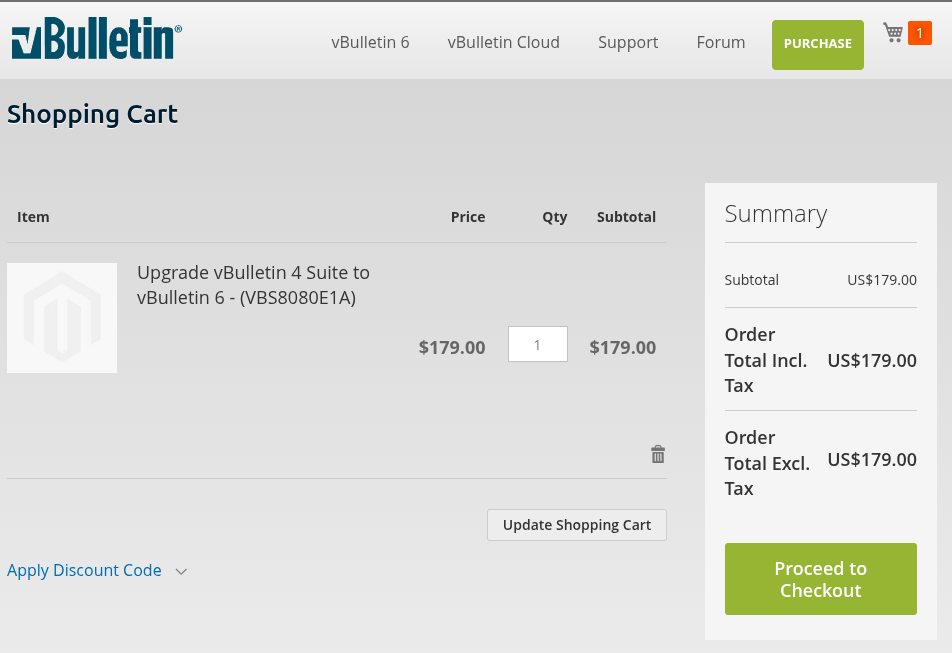
Task: Navigate to the Forum menu item
Action: coord(721,42)
